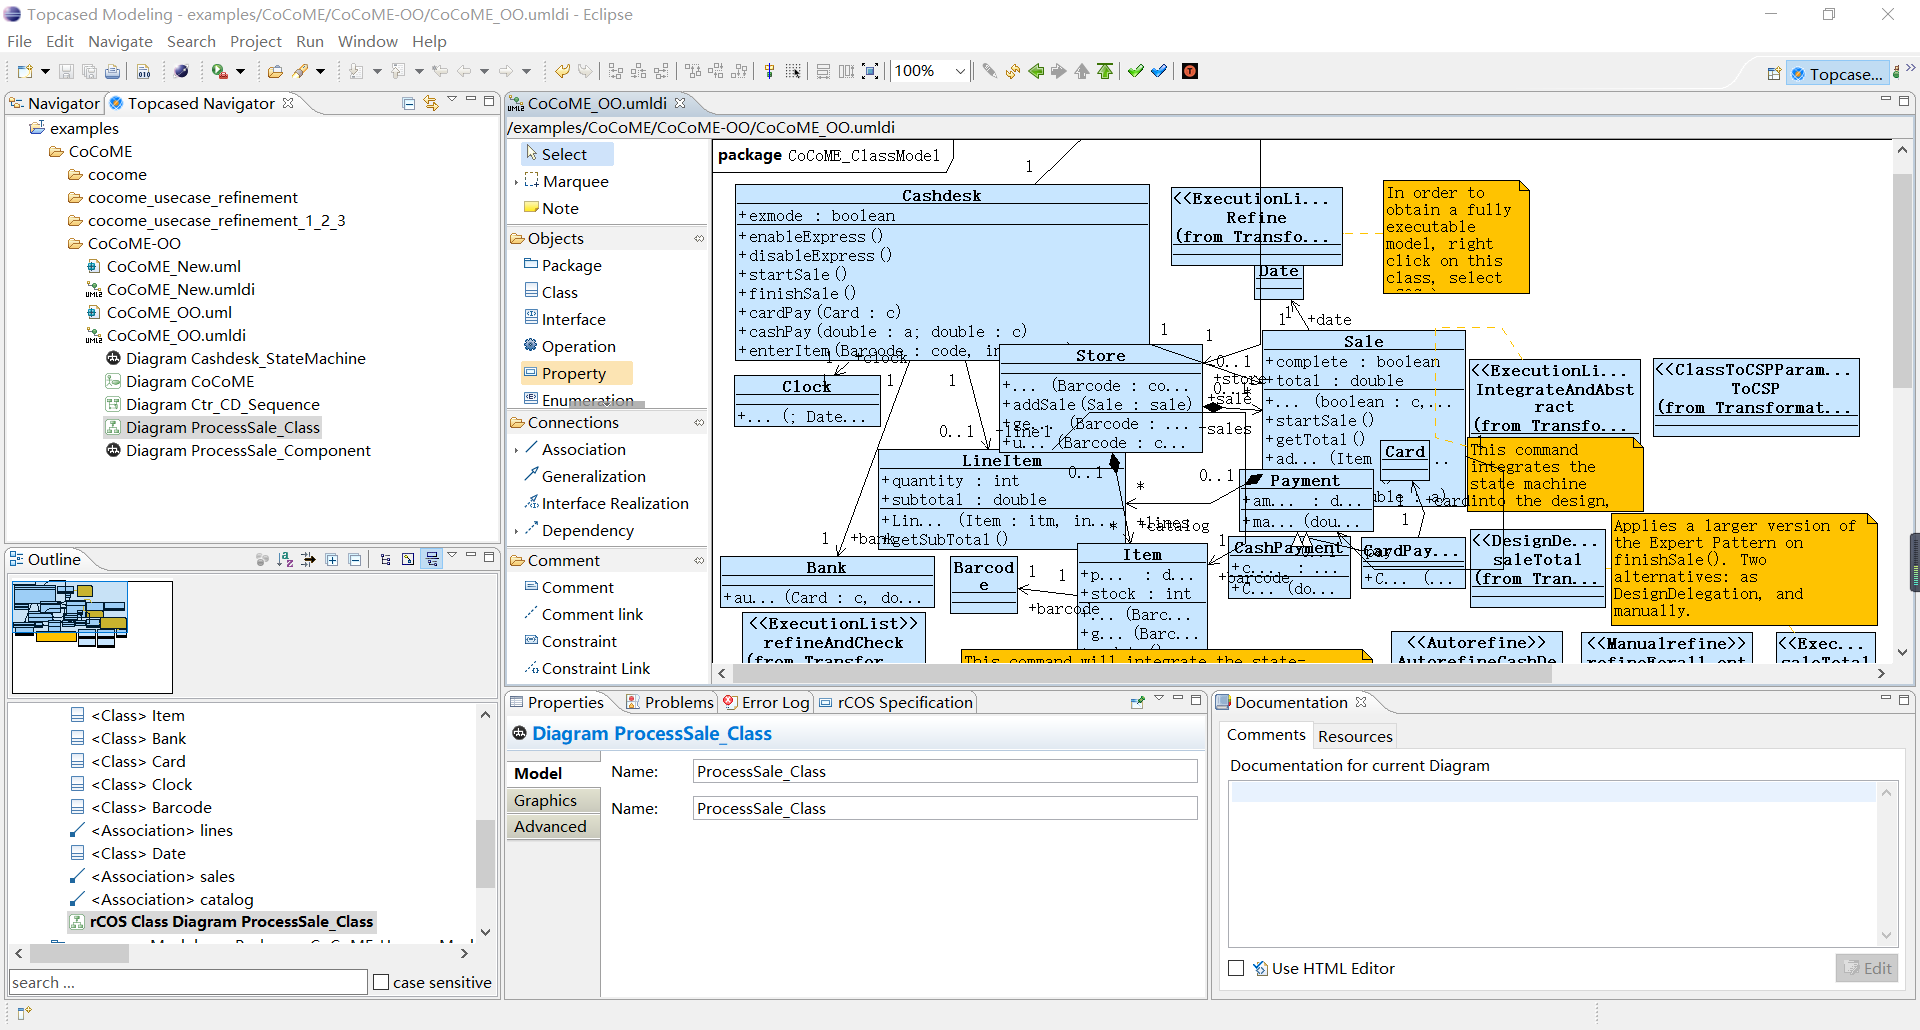Collapse the Comment palette drawer
The height and width of the screenshot is (1030, 1920).
point(699,561)
